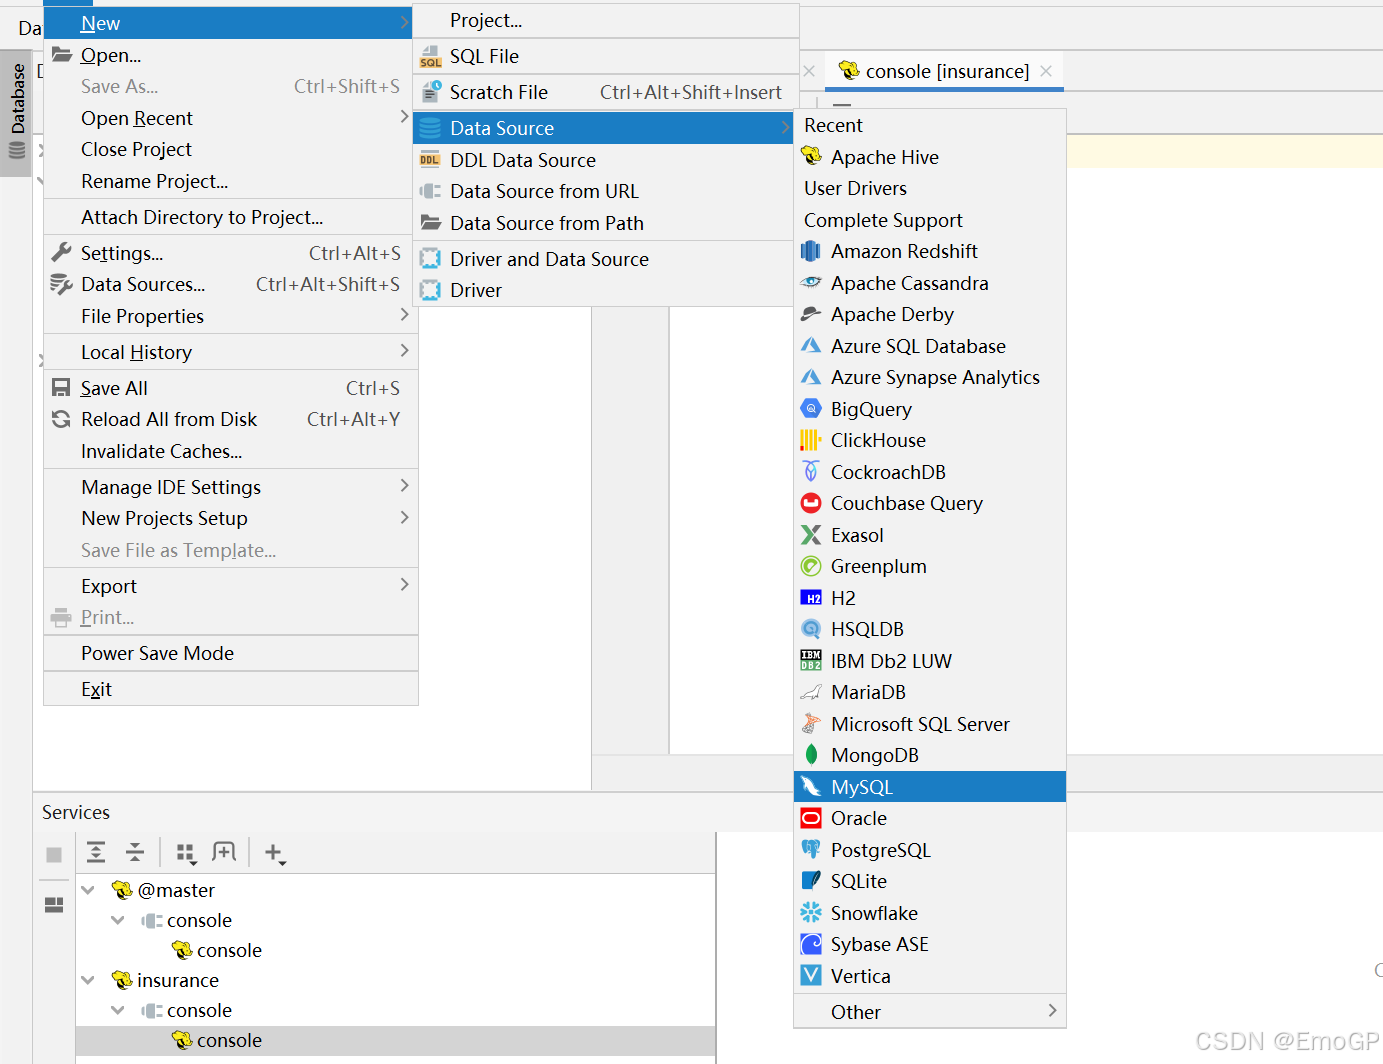This screenshot has height=1064, width=1383.
Task: Click the Add Service plus icon
Action: (274, 853)
